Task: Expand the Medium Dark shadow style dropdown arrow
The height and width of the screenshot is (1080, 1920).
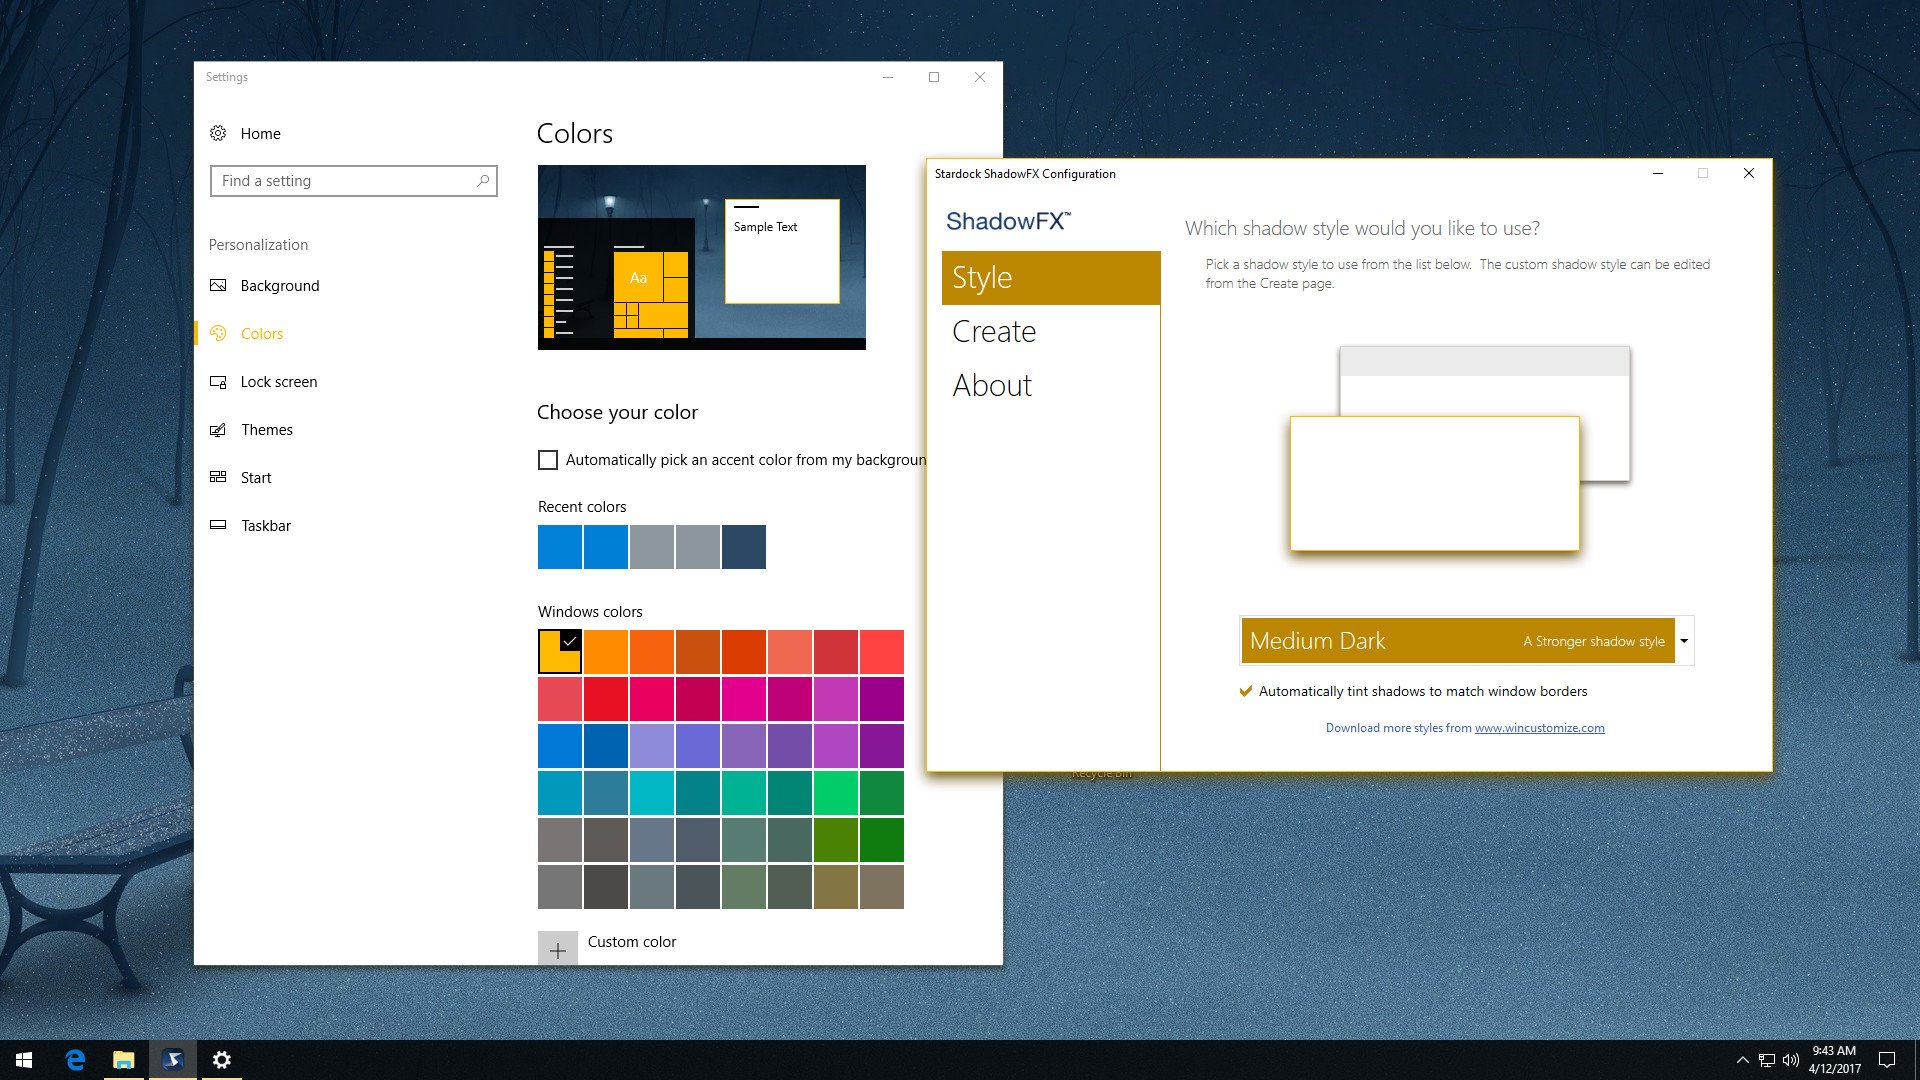Action: [1684, 641]
